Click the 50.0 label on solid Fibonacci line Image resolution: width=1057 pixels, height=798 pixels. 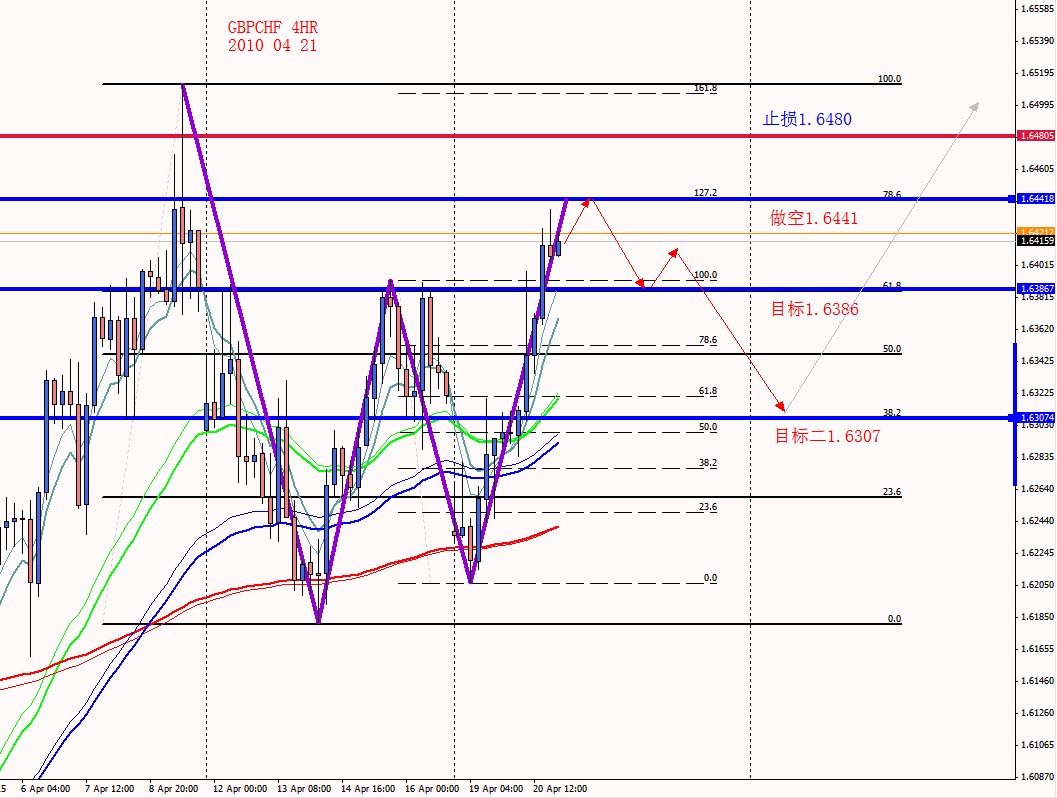tap(892, 349)
